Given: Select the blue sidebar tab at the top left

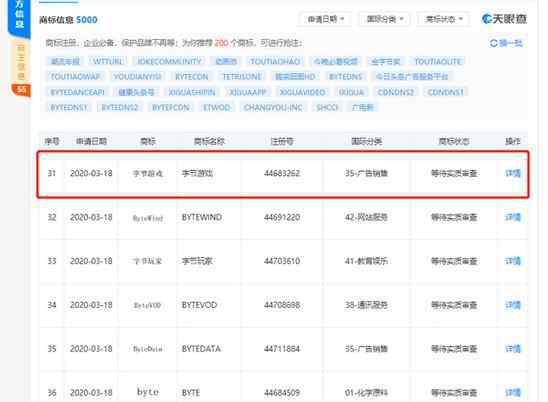Looking at the screenshot, I should pos(20,17).
